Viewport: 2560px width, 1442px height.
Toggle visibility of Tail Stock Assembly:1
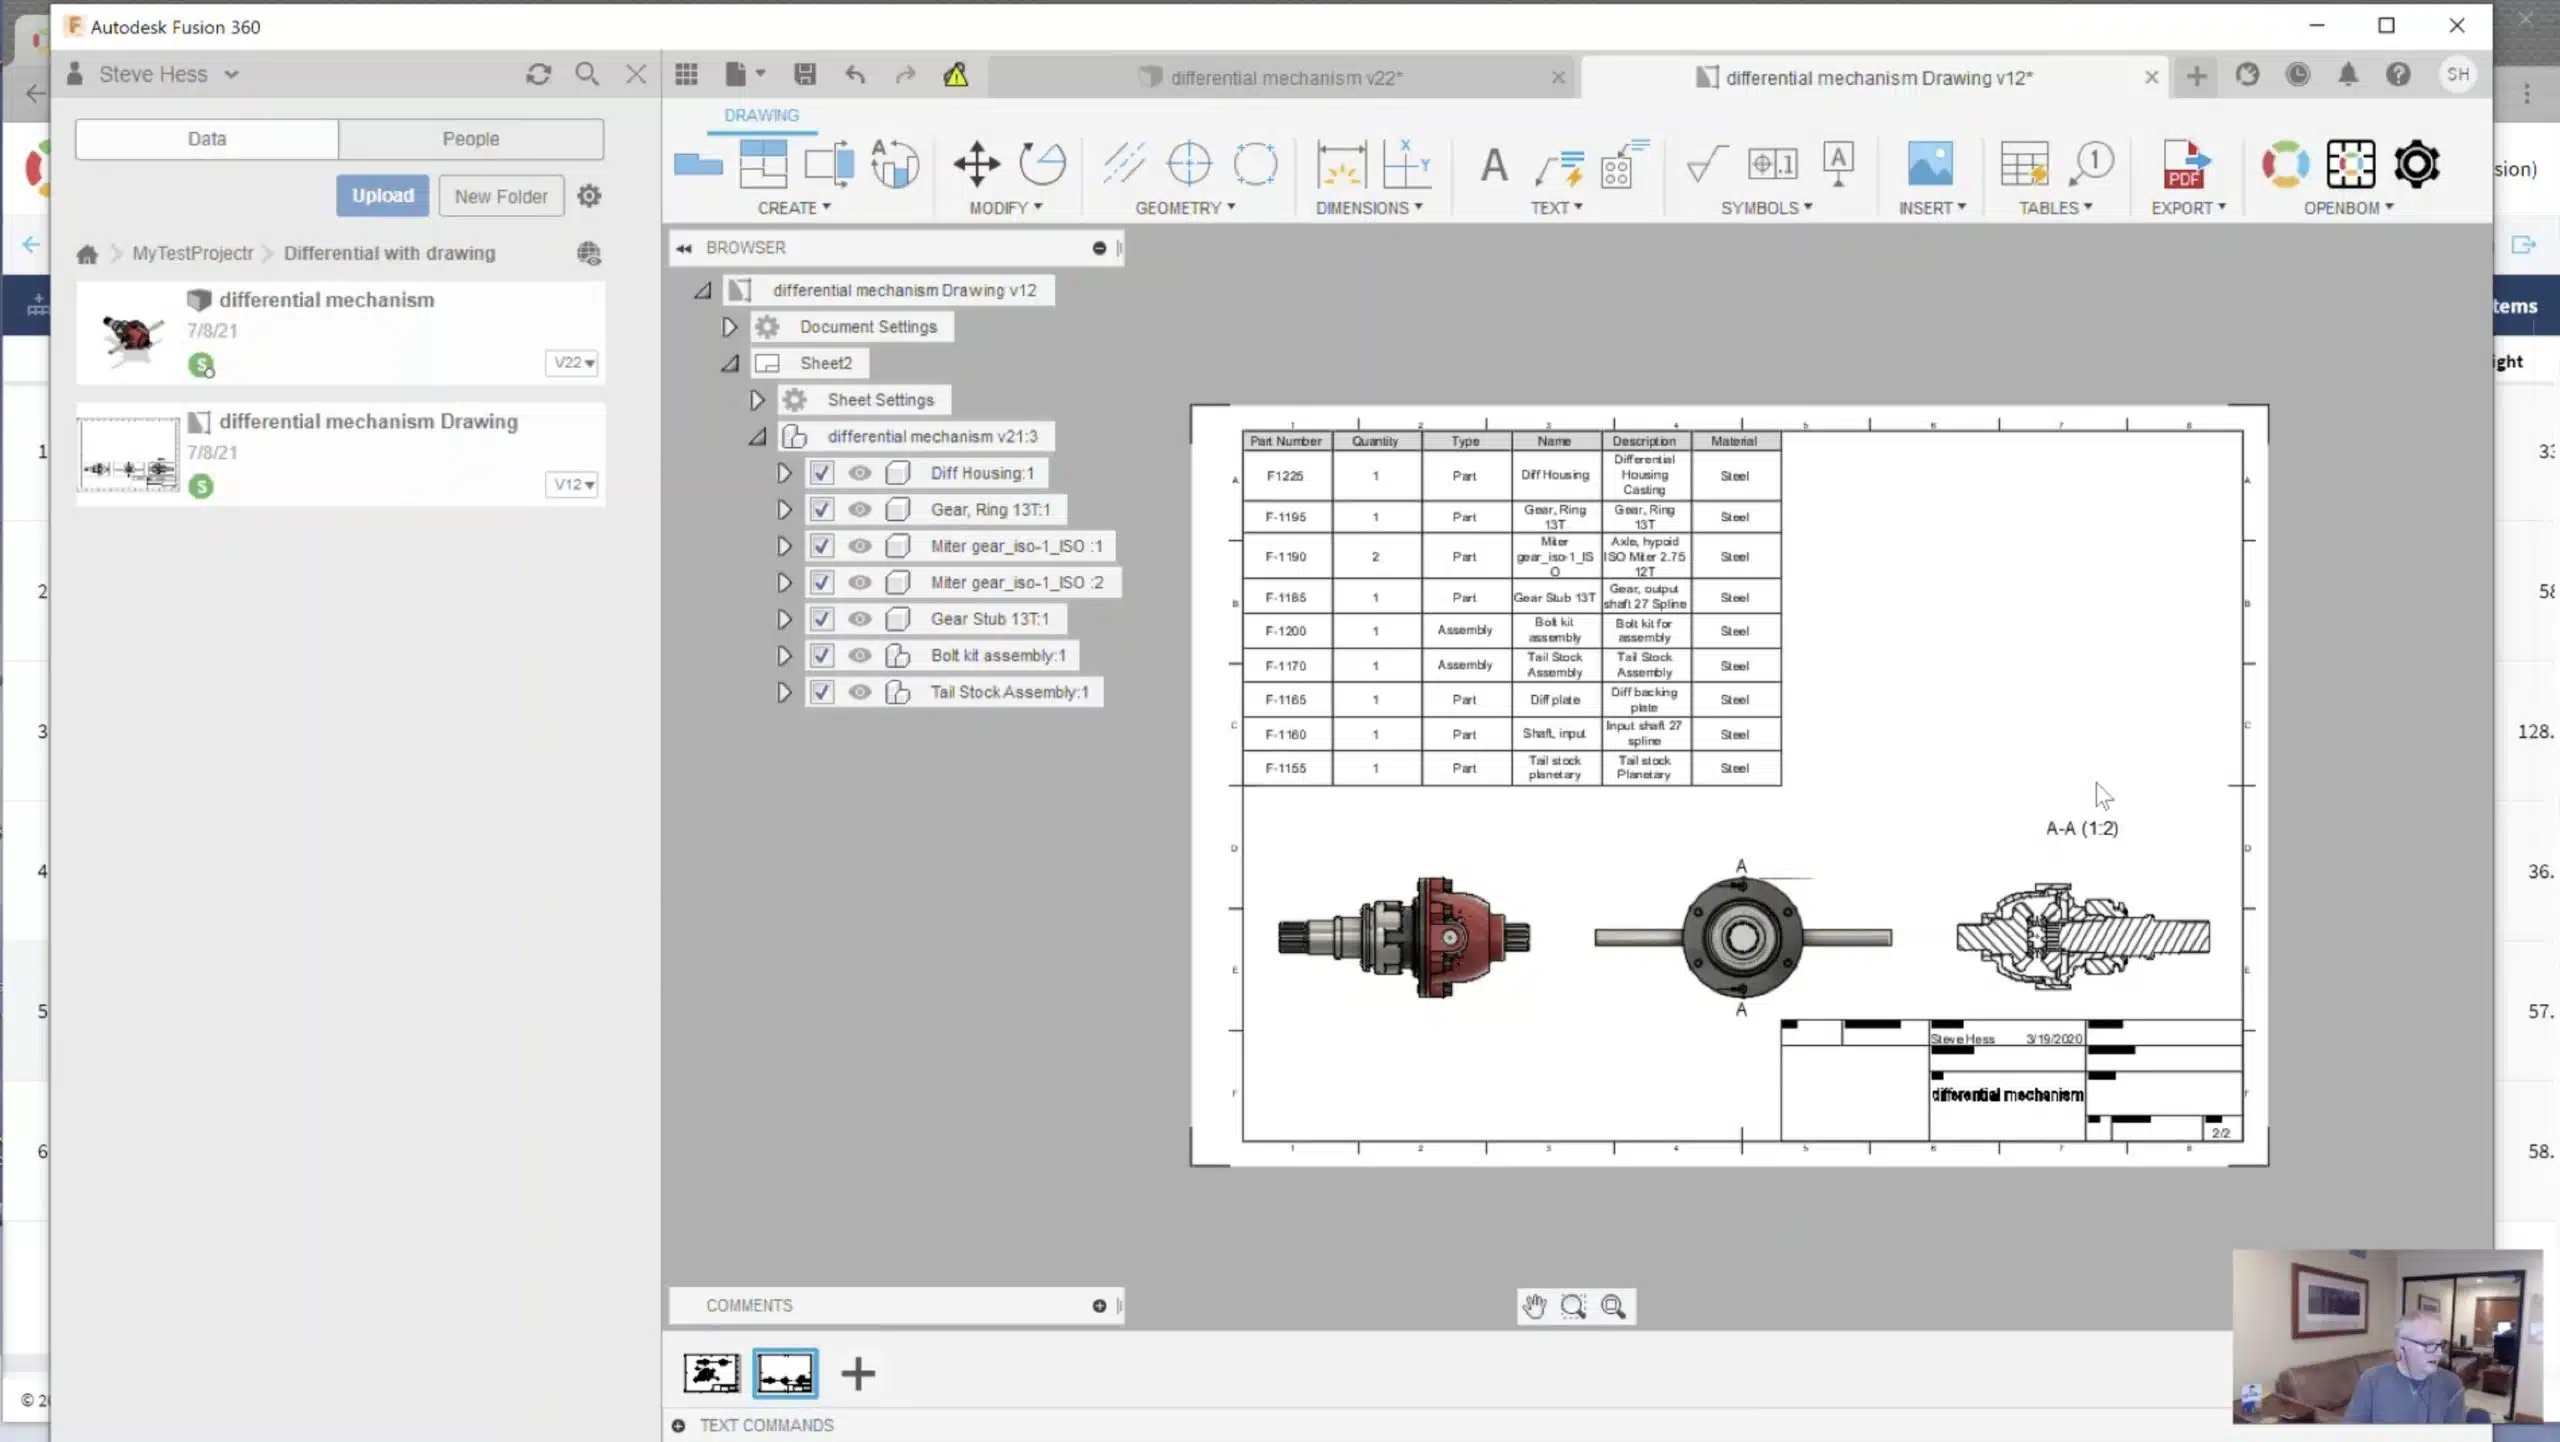pyautogui.click(x=859, y=692)
